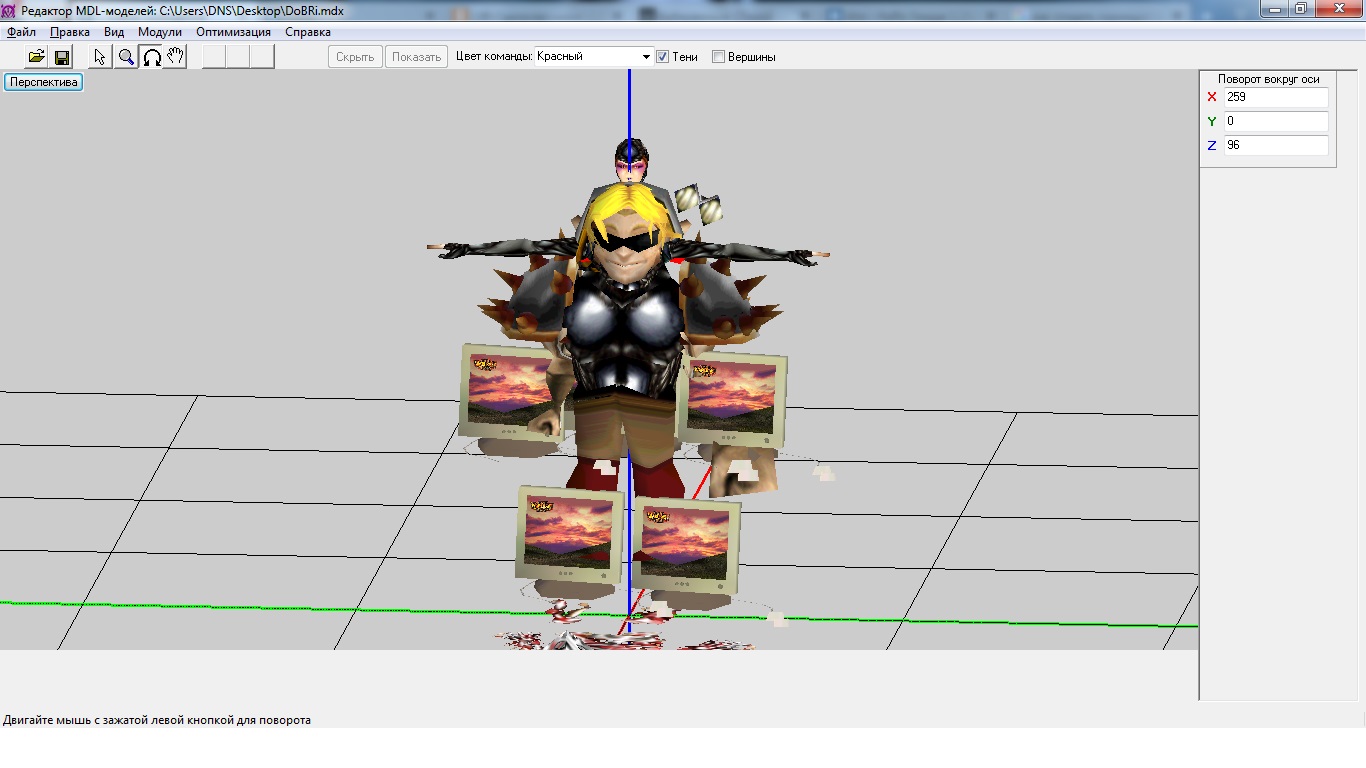This screenshot has width=1366, height=768.
Task: Open the Файл menu
Action: [x=21, y=32]
